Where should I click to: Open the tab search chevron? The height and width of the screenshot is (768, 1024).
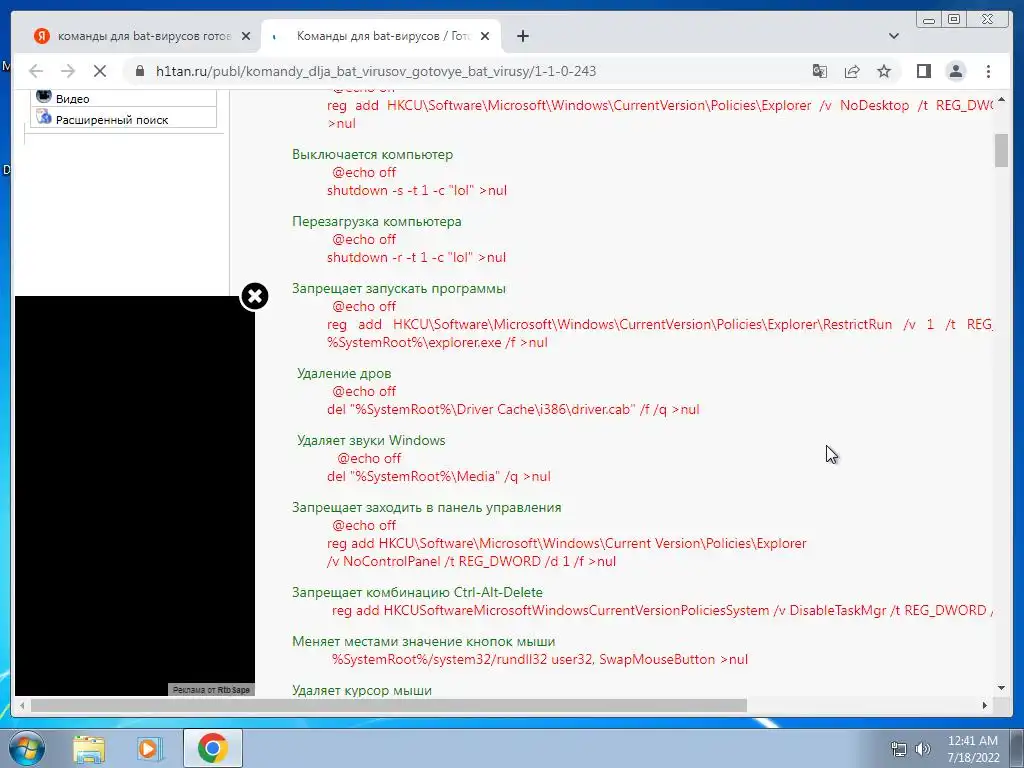click(x=893, y=36)
